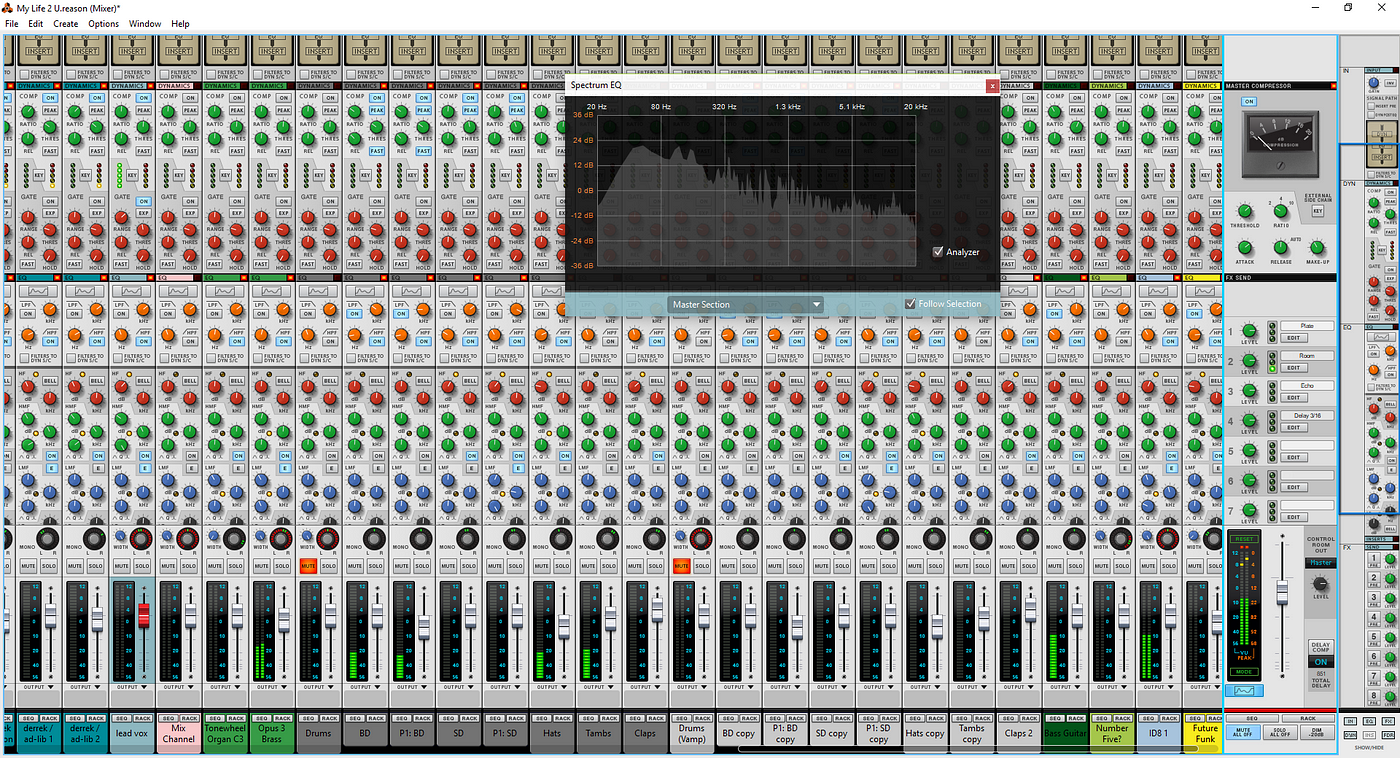
Task: Open the OUTPUT selector on Mix Channel
Action: pyautogui.click(x=180, y=687)
